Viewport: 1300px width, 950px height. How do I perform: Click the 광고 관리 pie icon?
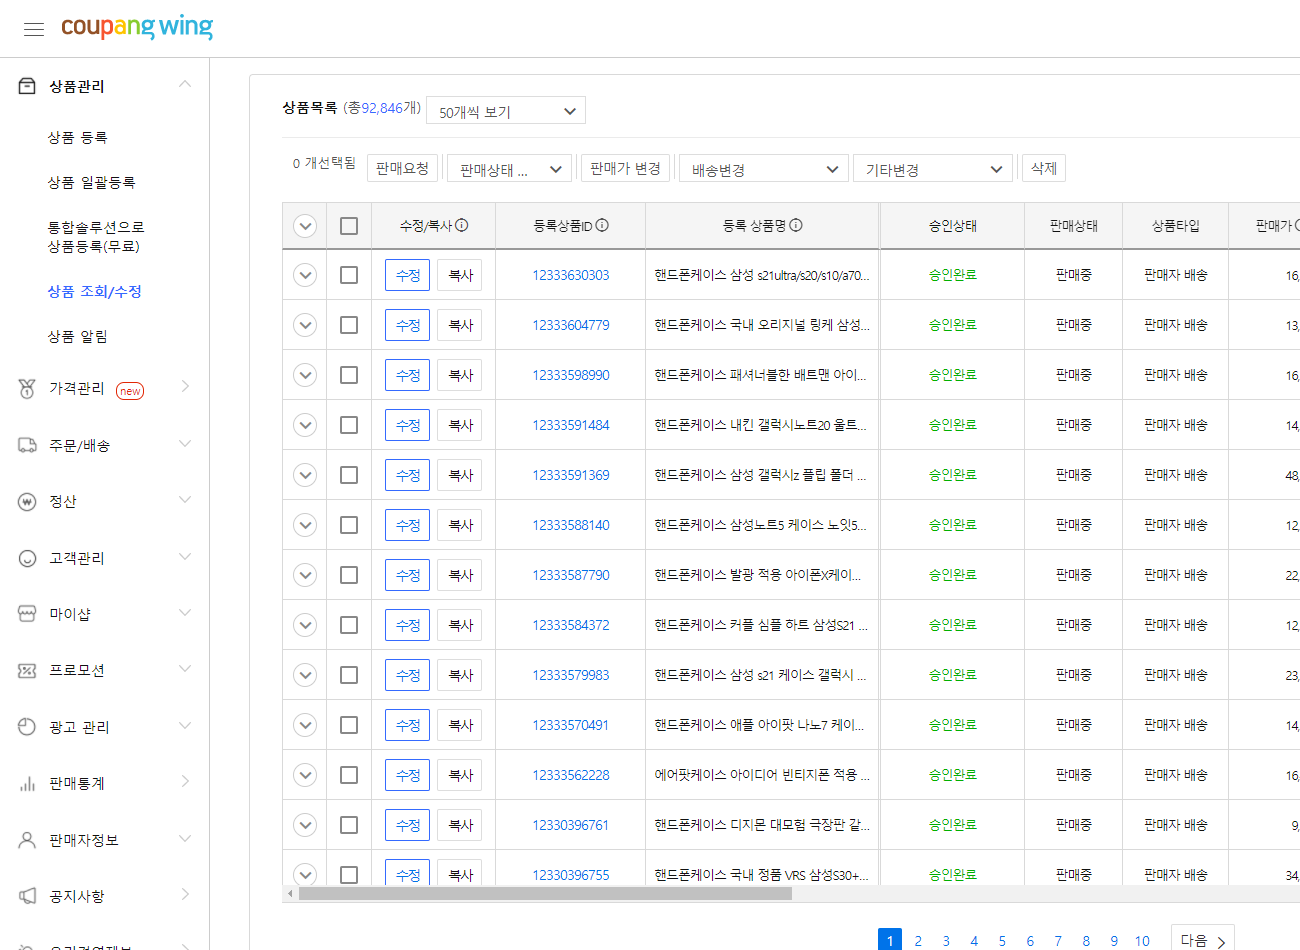pos(27,727)
